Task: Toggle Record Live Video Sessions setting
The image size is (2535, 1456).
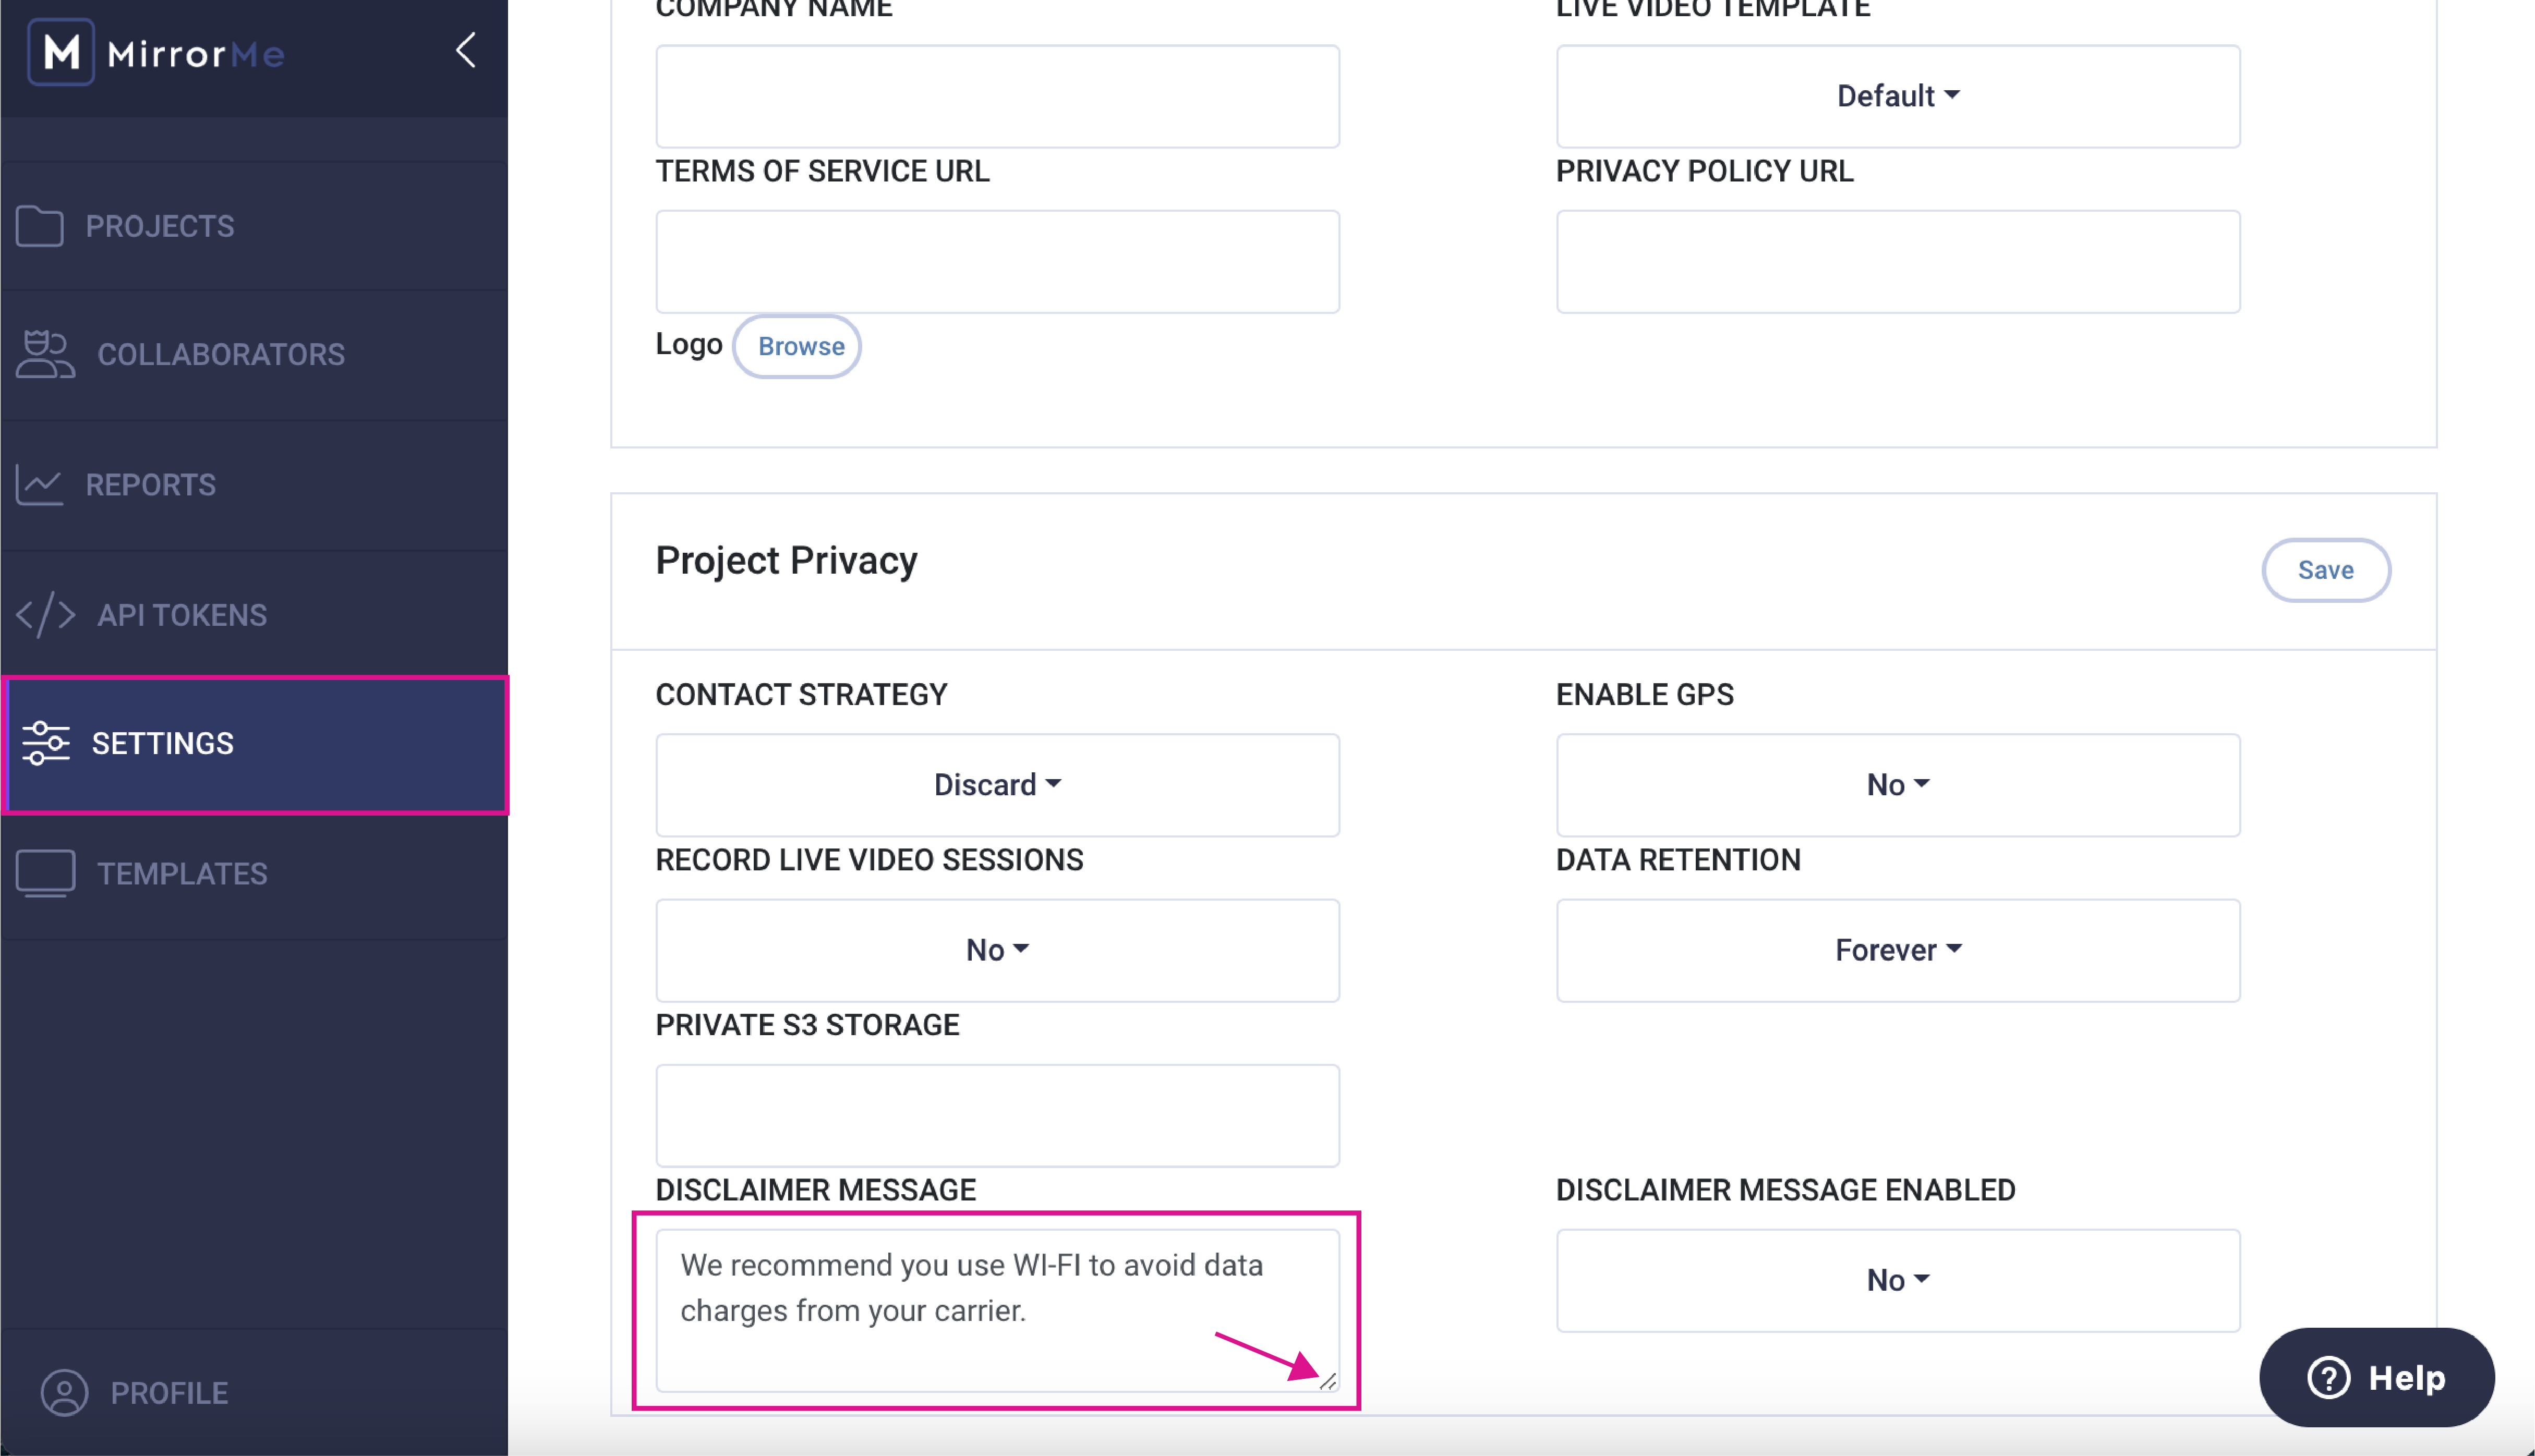Action: (x=996, y=949)
